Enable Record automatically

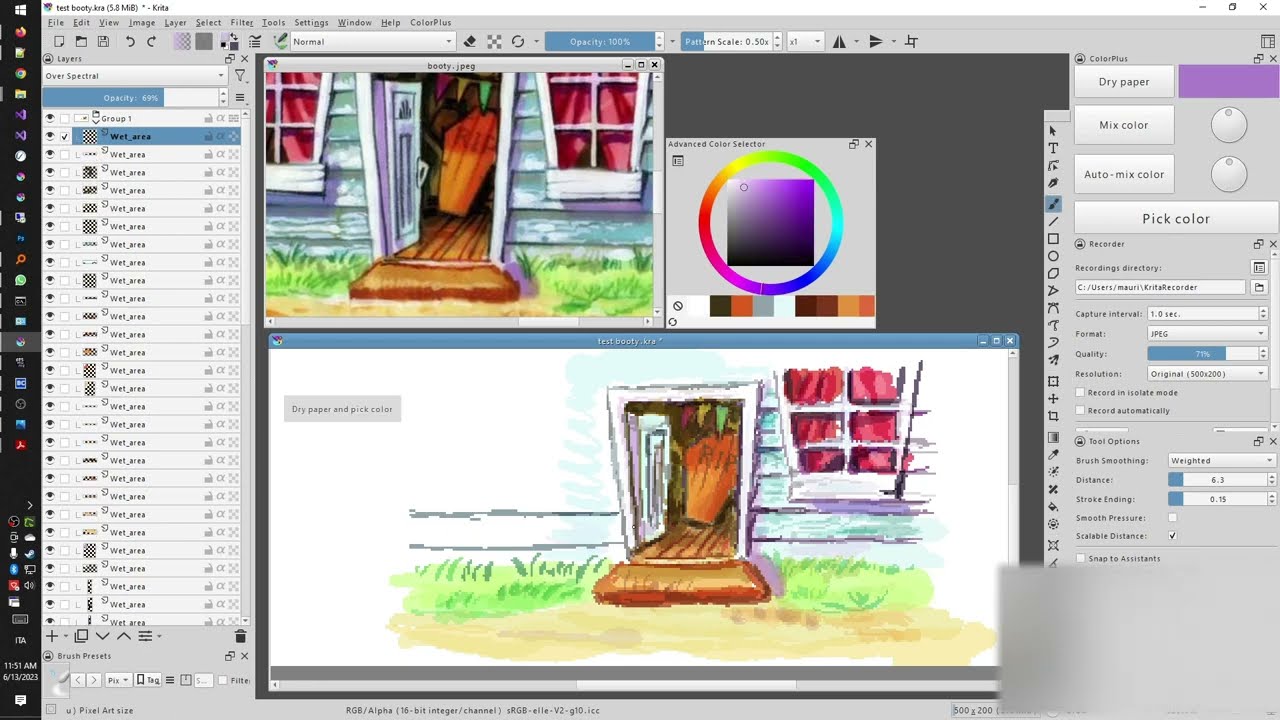pos(1080,411)
